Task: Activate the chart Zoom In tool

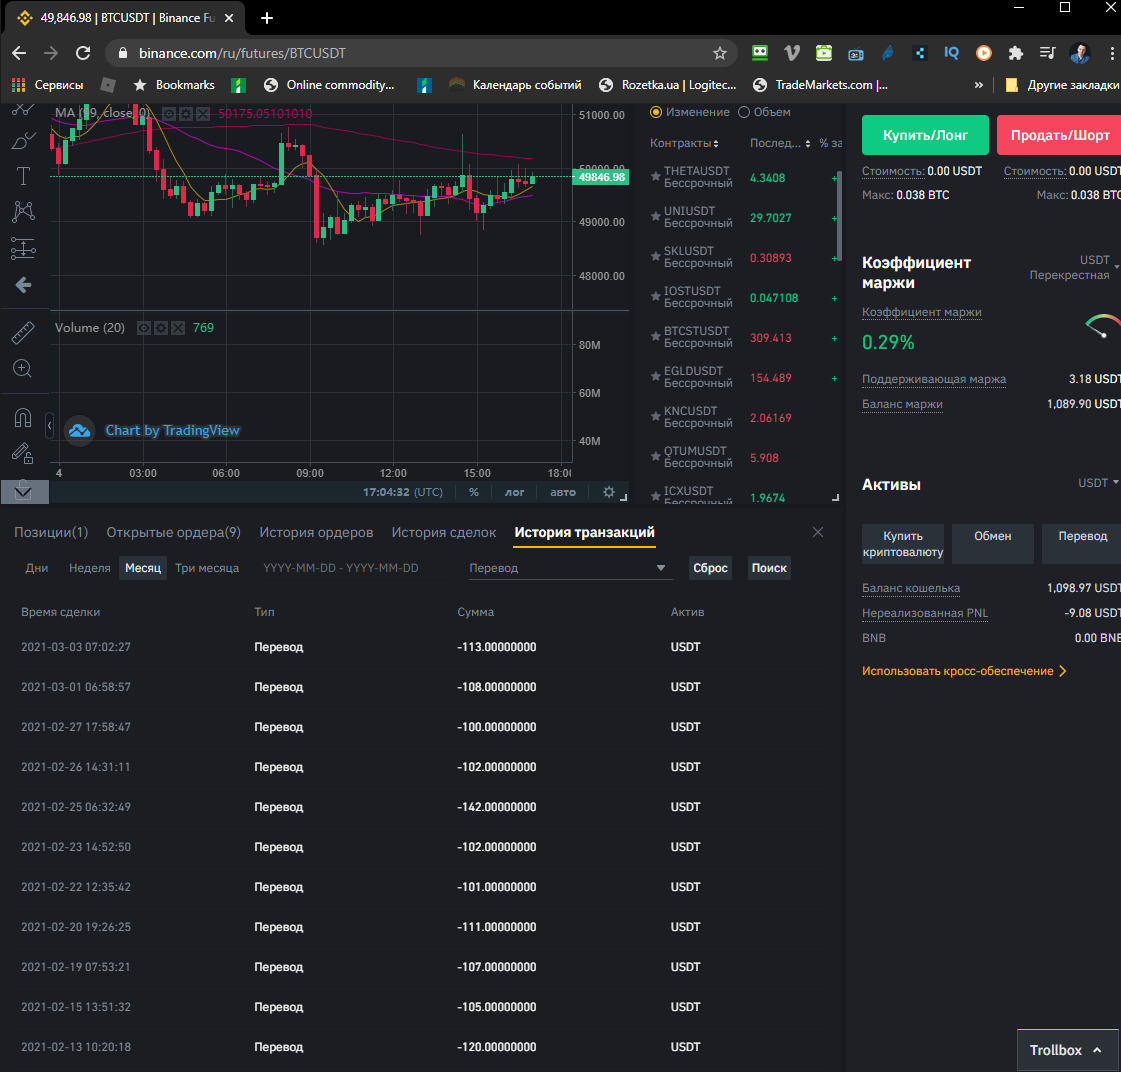Action: [x=23, y=368]
